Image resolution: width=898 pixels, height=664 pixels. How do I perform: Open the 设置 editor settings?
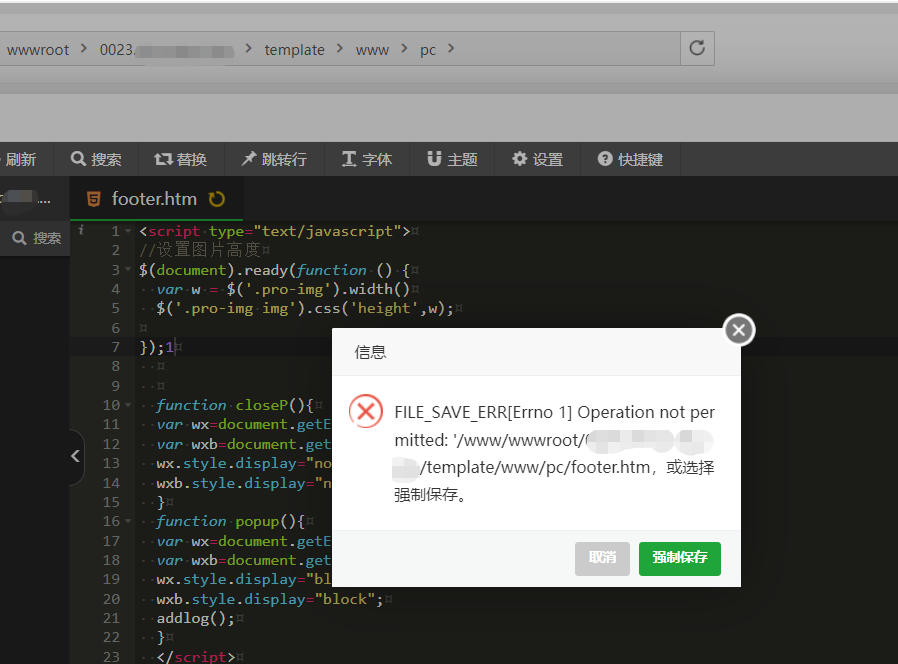pos(537,159)
